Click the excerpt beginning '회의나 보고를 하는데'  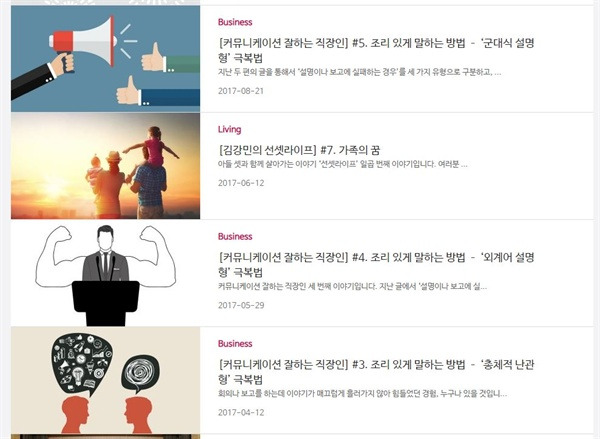362,393
